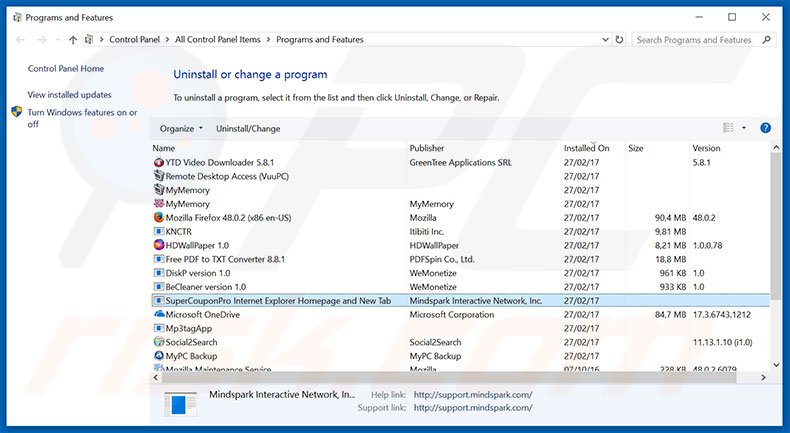Viewport: 790px width, 433px height.
Task: Click the Microsoft OneDrive cloud icon
Action: click(x=159, y=314)
